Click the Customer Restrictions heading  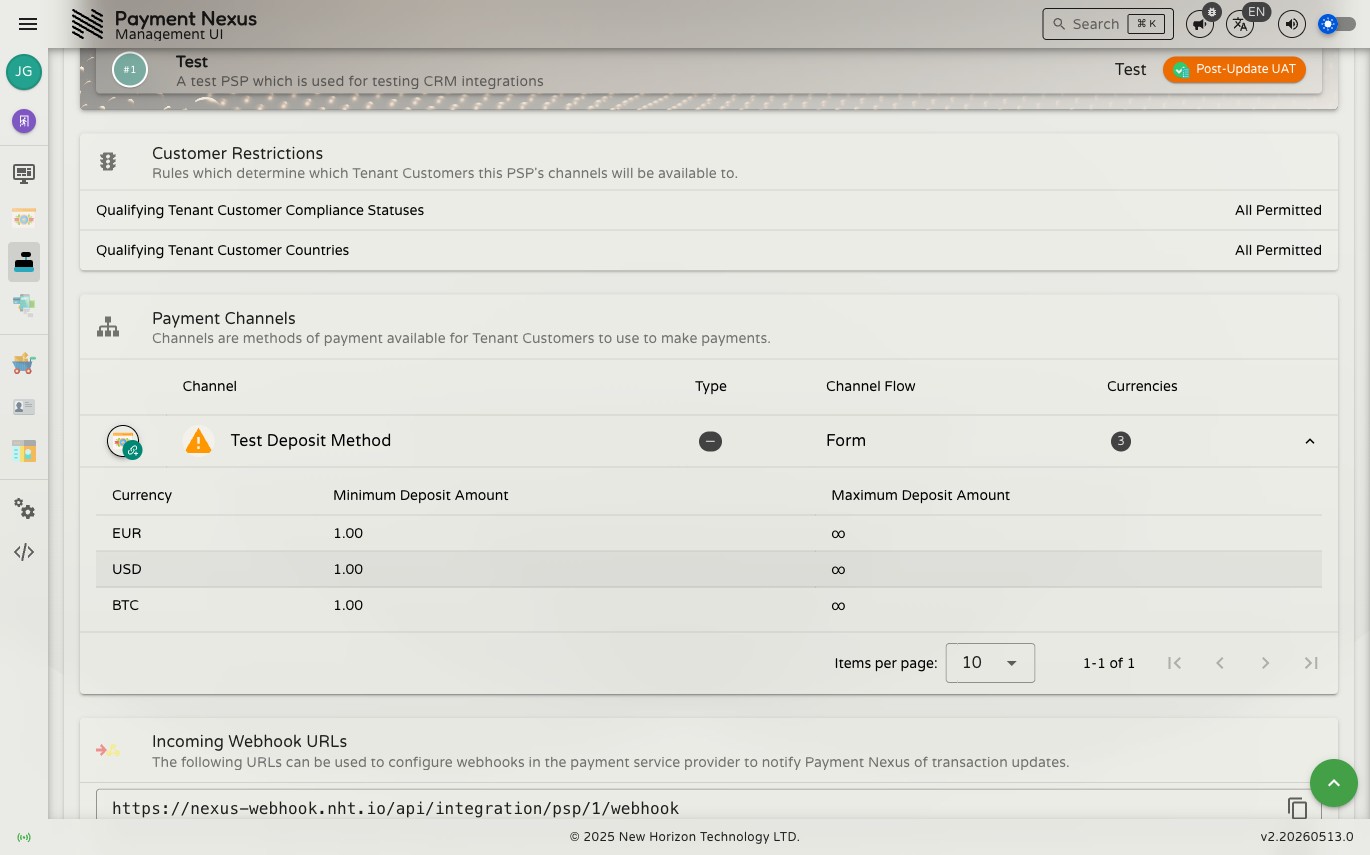click(237, 153)
